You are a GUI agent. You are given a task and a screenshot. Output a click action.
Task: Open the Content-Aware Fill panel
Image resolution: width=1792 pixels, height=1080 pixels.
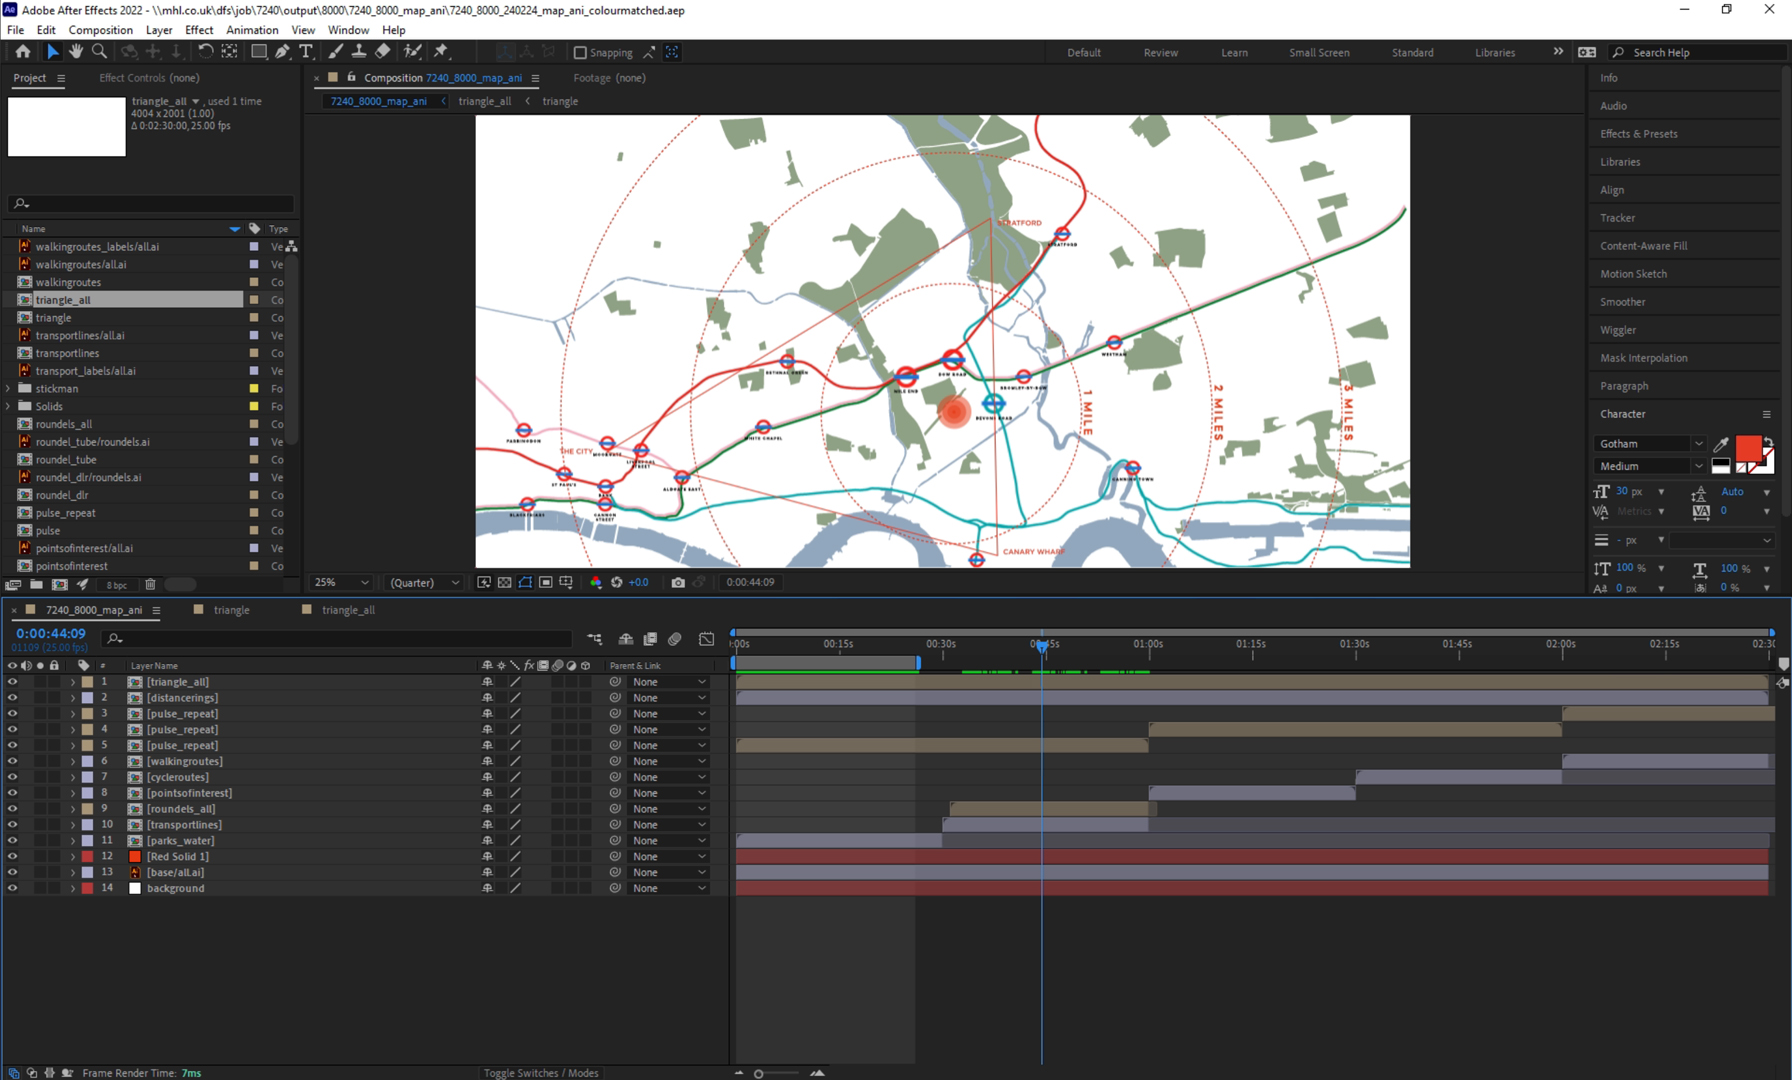pyautogui.click(x=1643, y=245)
